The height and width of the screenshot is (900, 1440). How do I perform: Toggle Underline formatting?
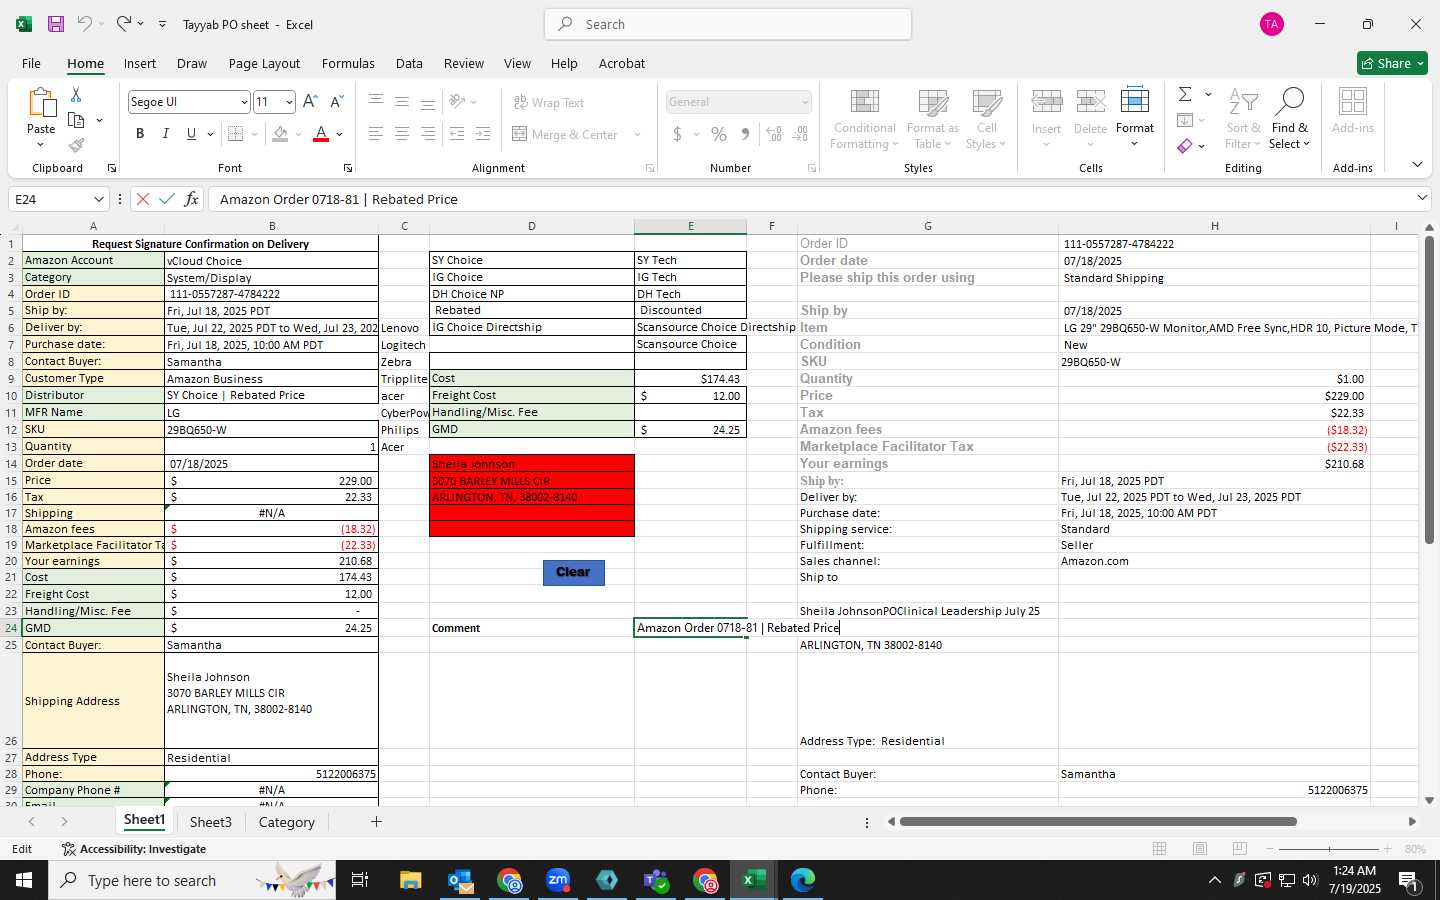coord(191,134)
